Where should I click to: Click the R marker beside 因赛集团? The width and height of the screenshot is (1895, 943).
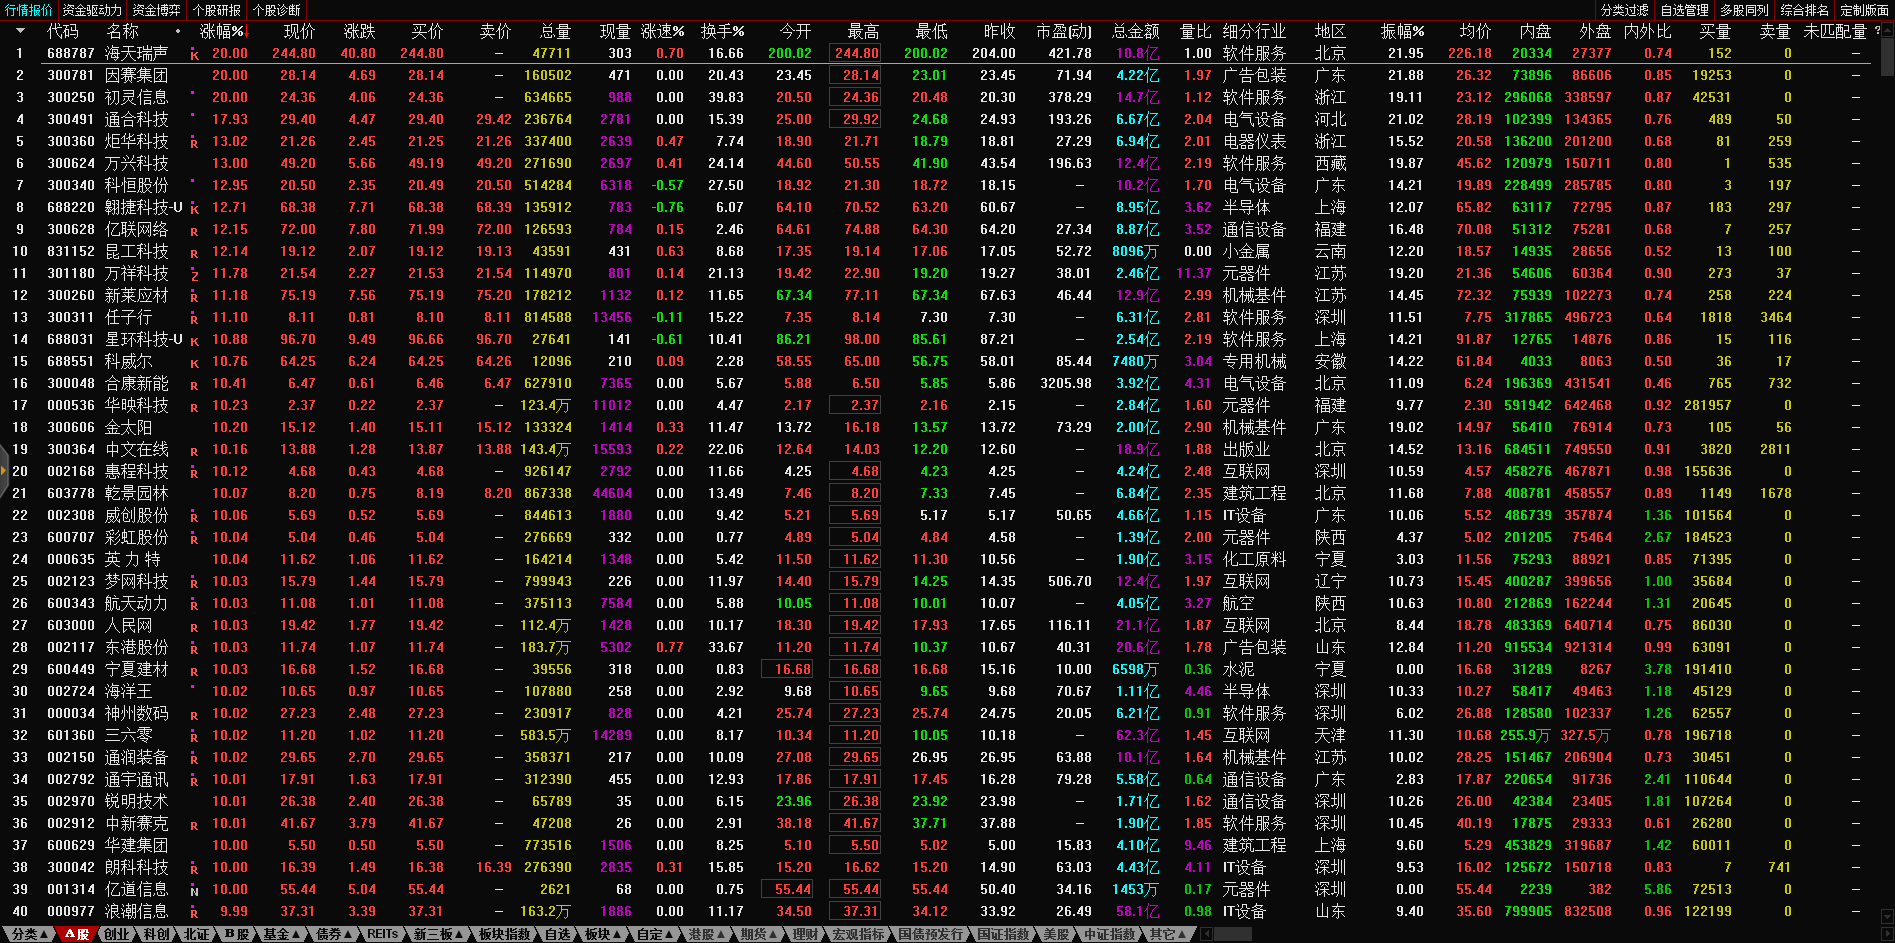pyautogui.click(x=194, y=76)
